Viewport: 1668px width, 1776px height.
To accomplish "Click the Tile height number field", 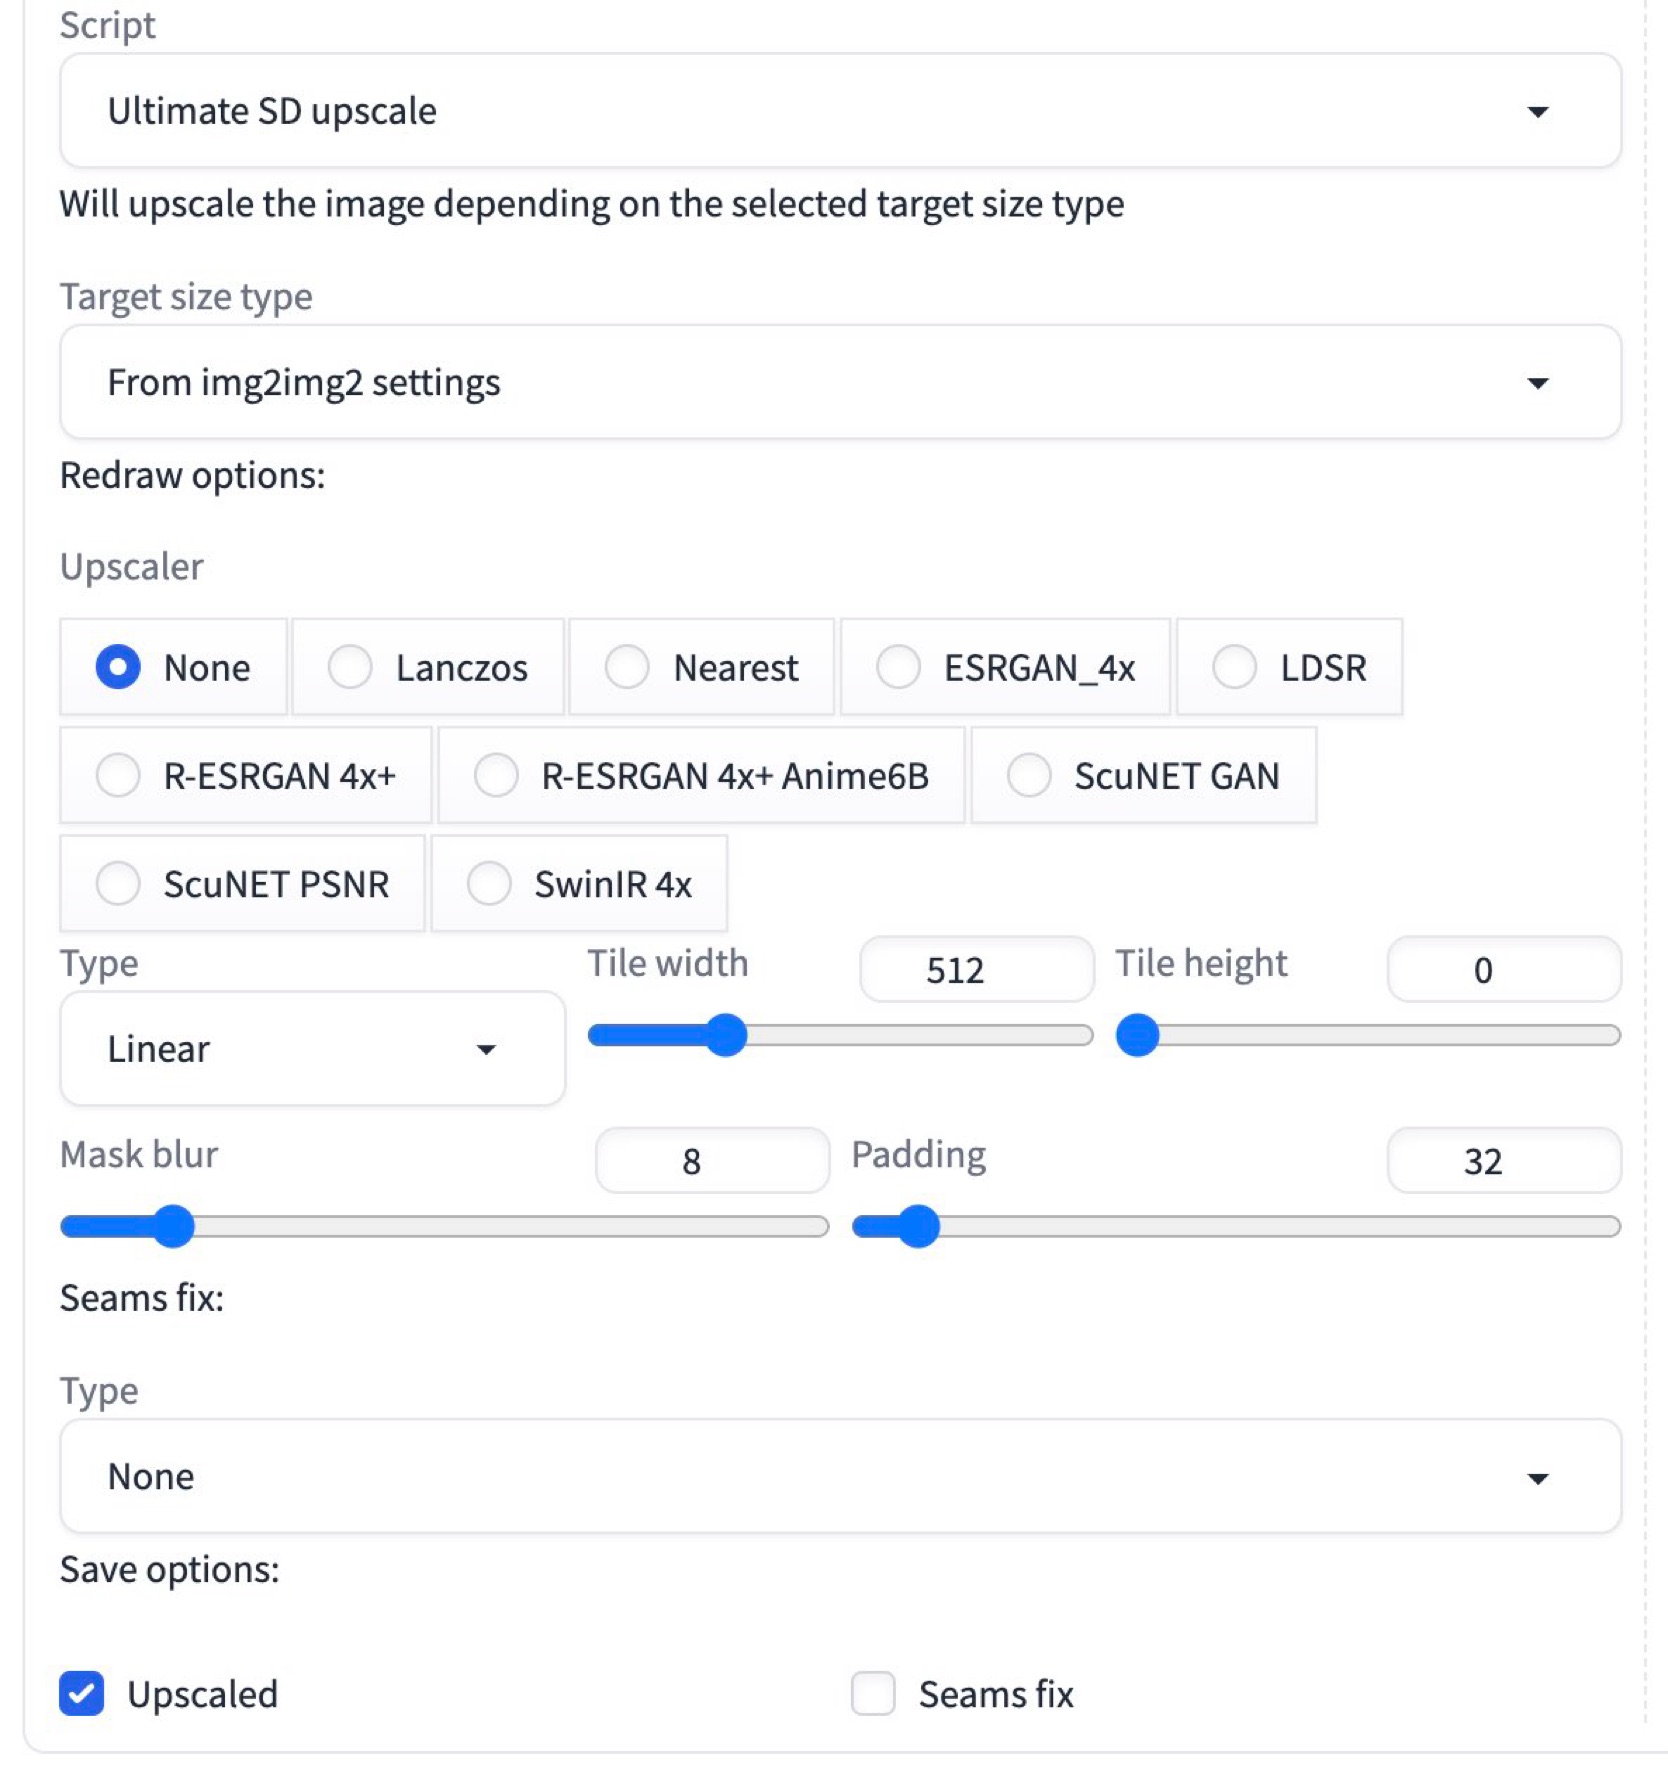I will point(1503,970).
